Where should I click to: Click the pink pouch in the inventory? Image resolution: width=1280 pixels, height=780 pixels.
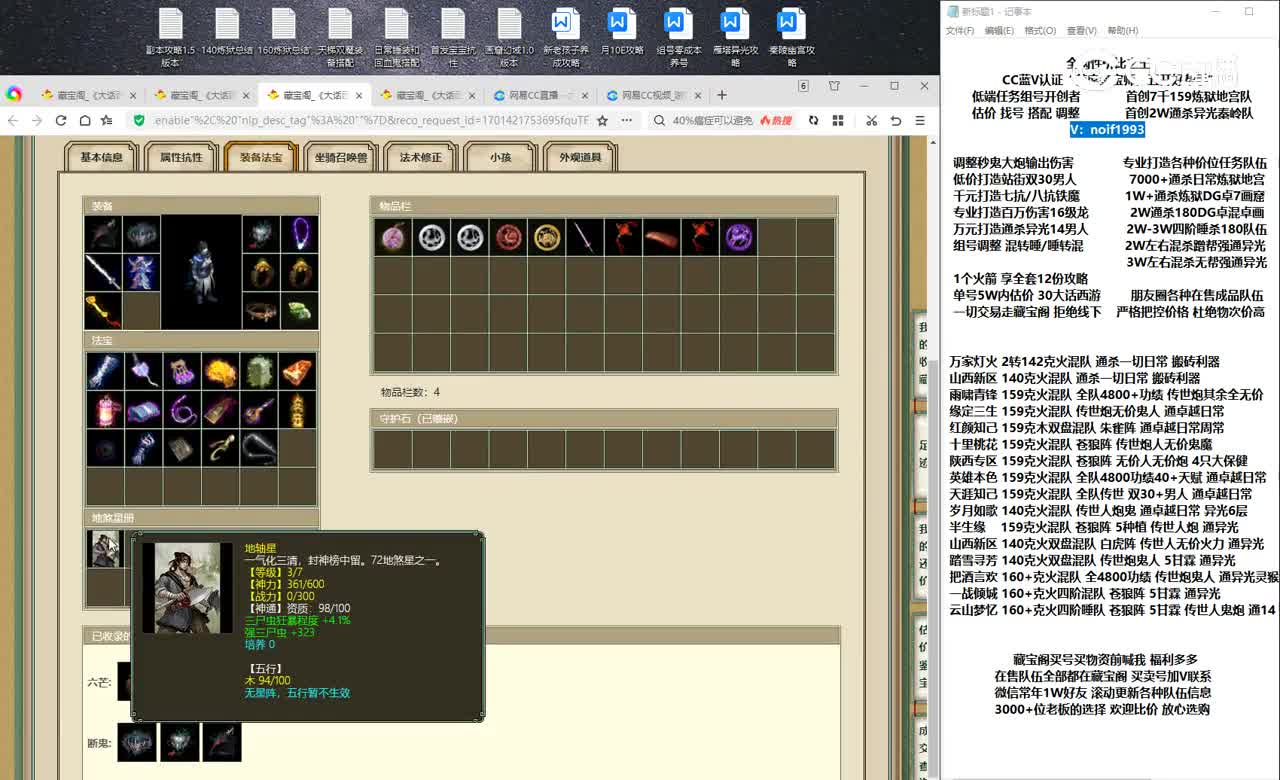pyautogui.click(x=393, y=237)
